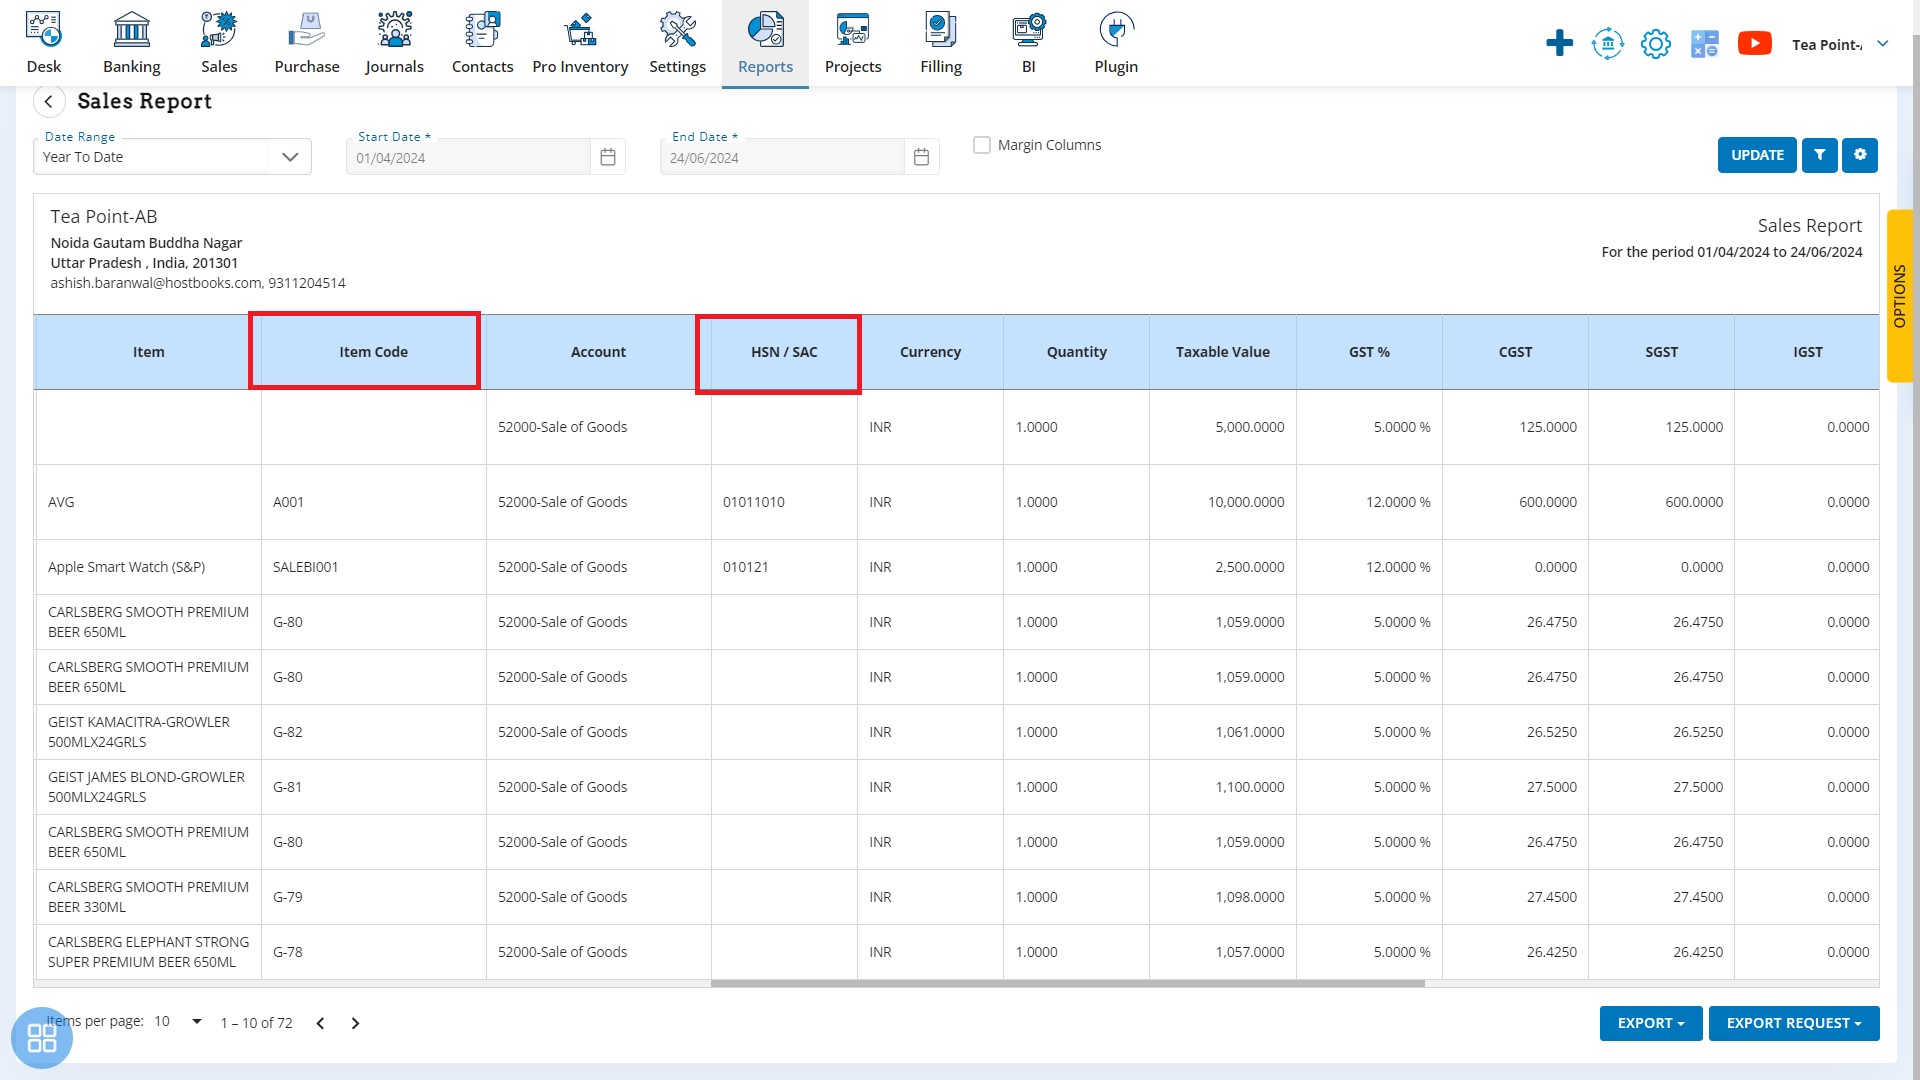The height and width of the screenshot is (1080, 1920).
Task: Click the Account column header
Action: tap(598, 352)
